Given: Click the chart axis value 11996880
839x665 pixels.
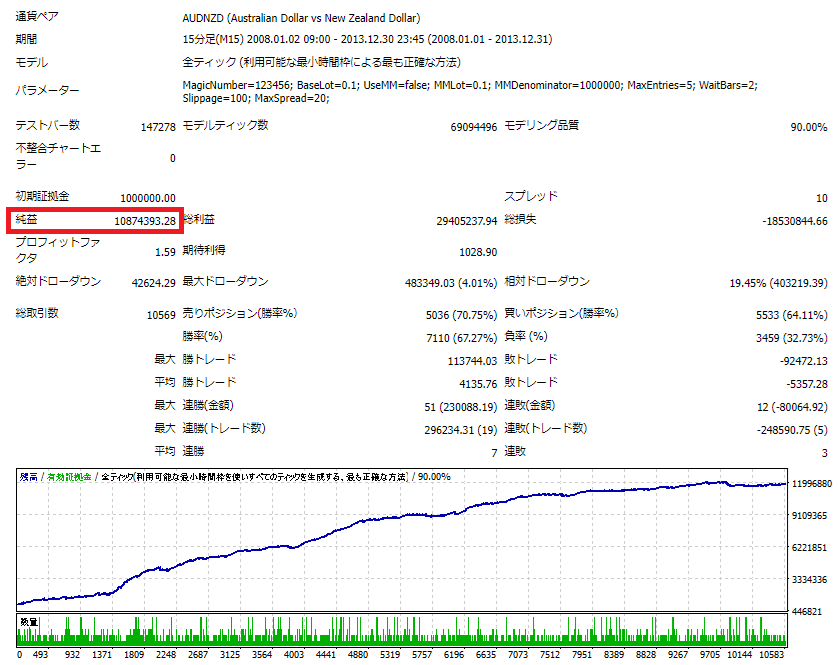Looking at the screenshot, I should click(x=812, y=484).
